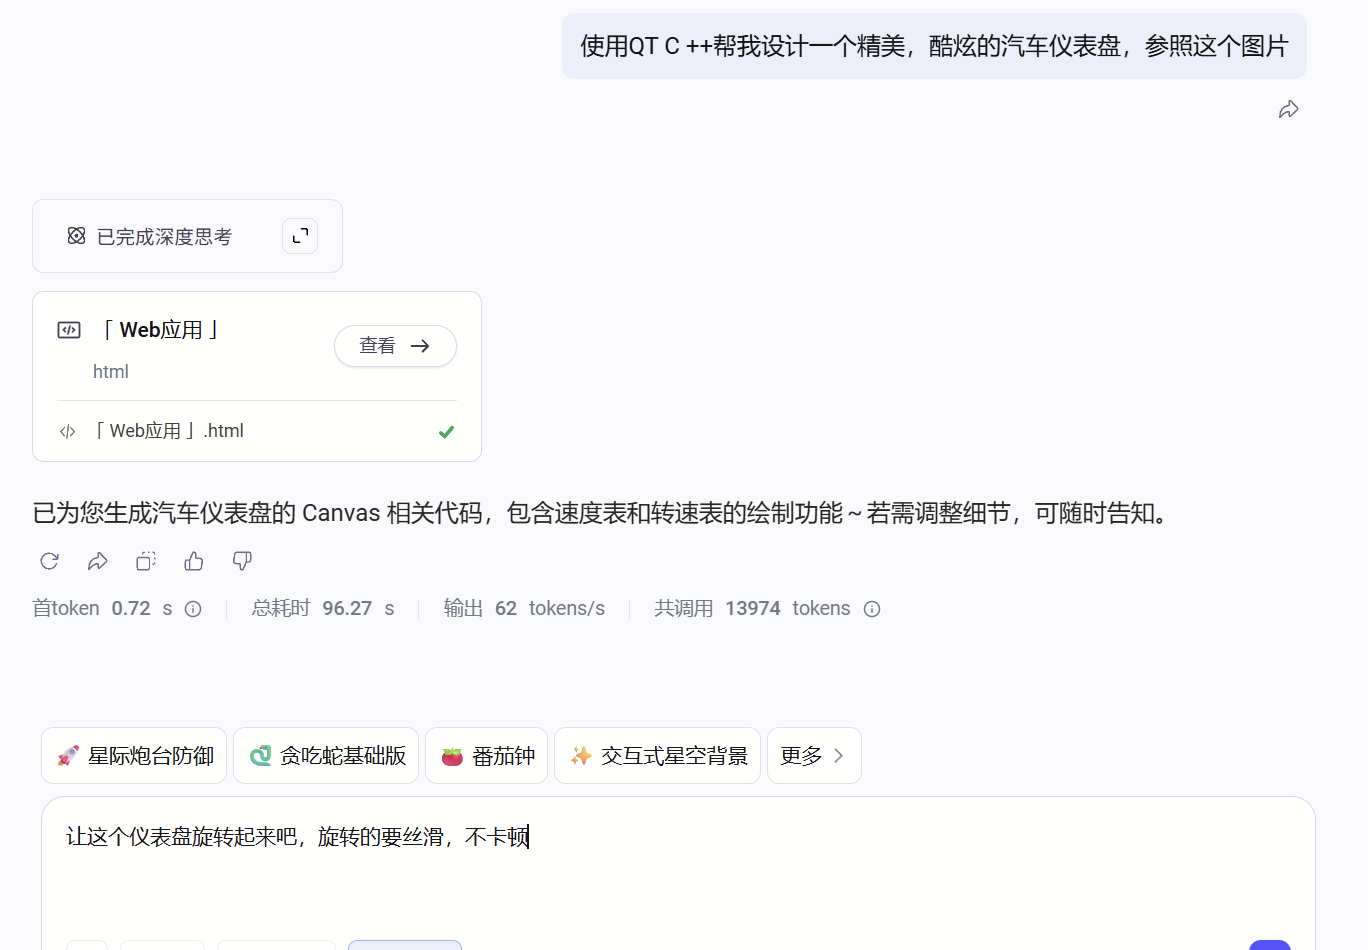Like the response with thumbs up
This screenshot has width=1368, height=950.
point(194,561)
